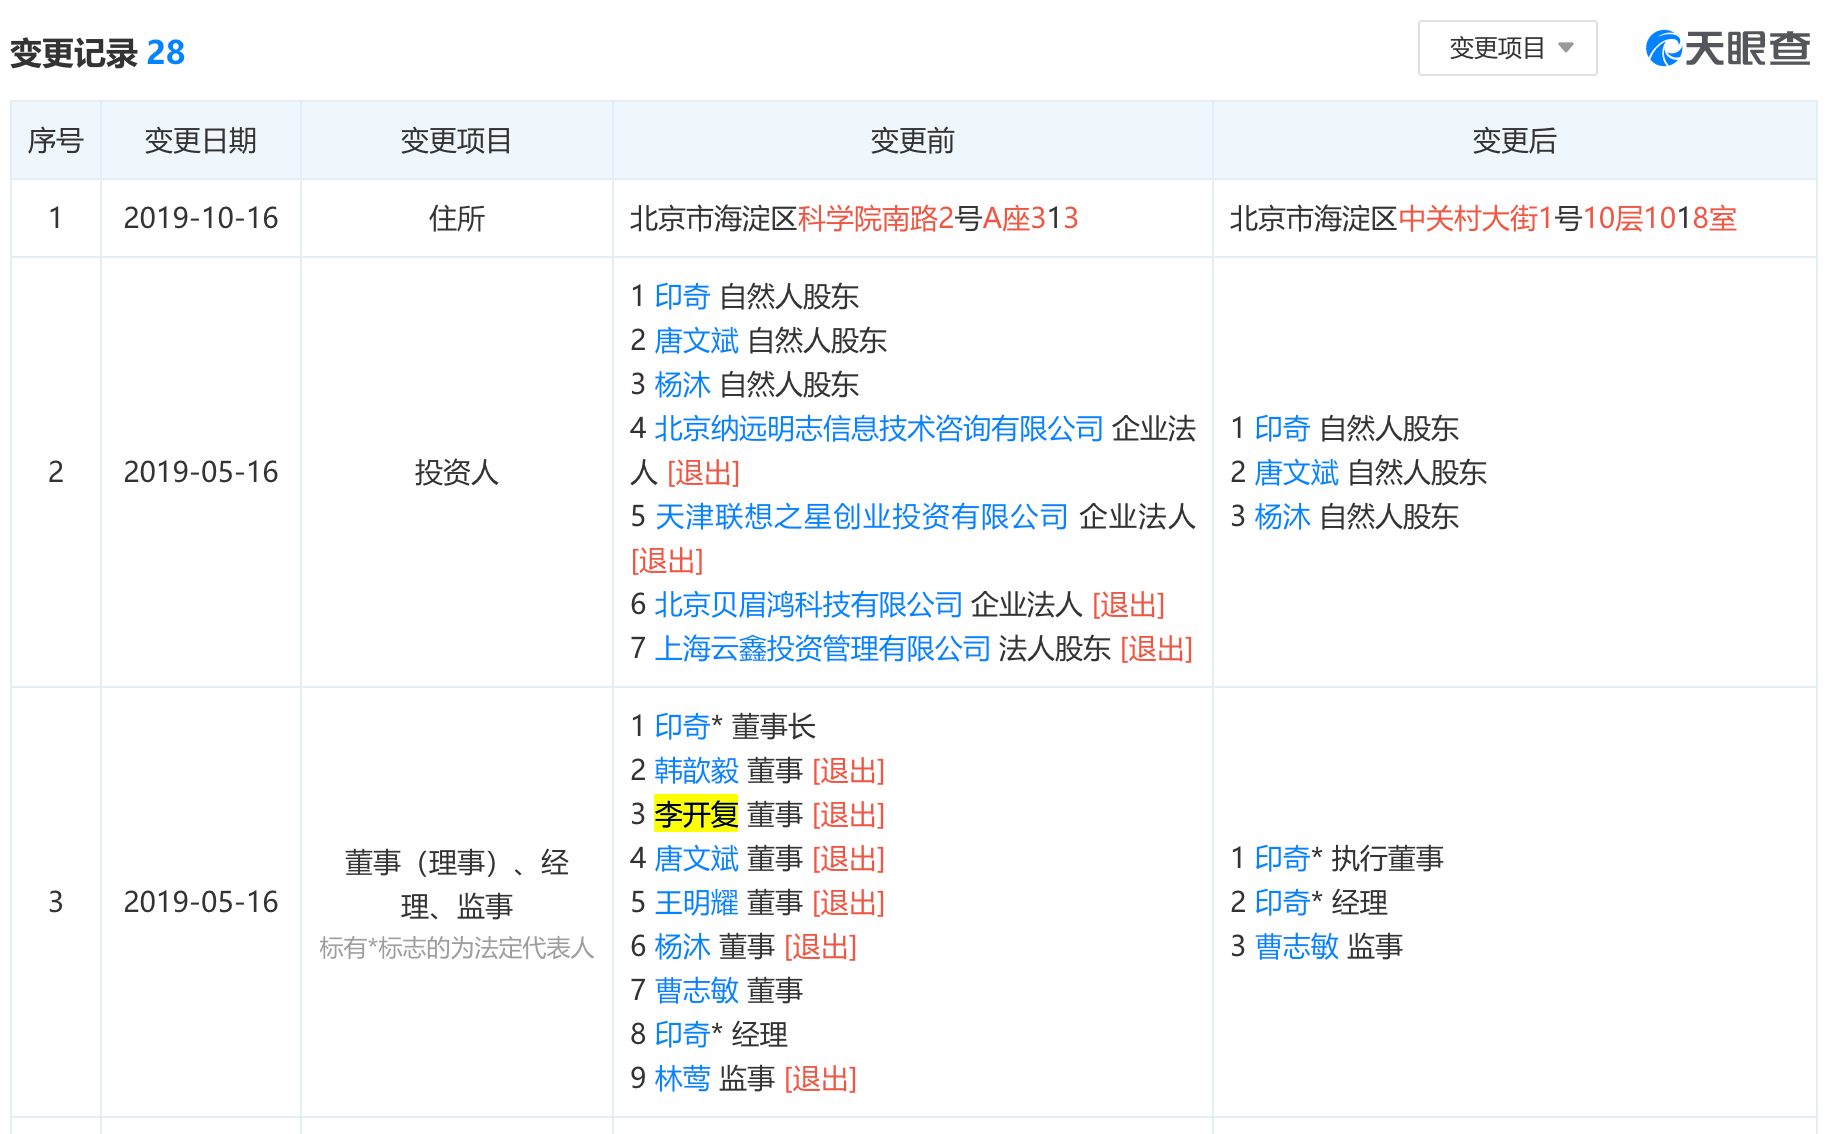Click serial number 3 in the 董事、经理、监事 row

tap(56, 902)
